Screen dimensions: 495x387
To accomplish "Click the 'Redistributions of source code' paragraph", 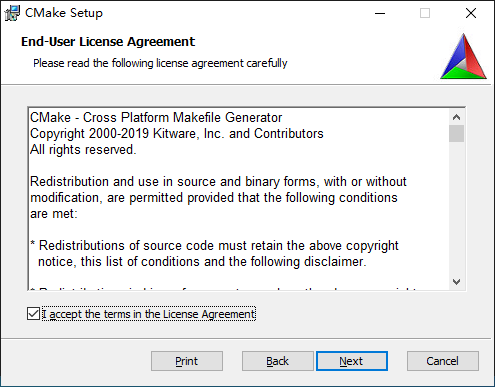I will (215, 254).
